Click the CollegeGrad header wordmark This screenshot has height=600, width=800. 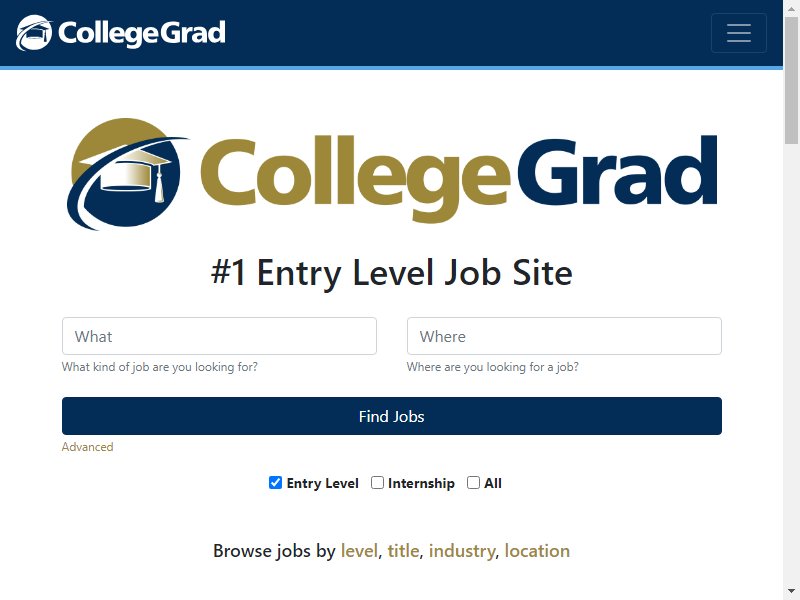[141, 33]
